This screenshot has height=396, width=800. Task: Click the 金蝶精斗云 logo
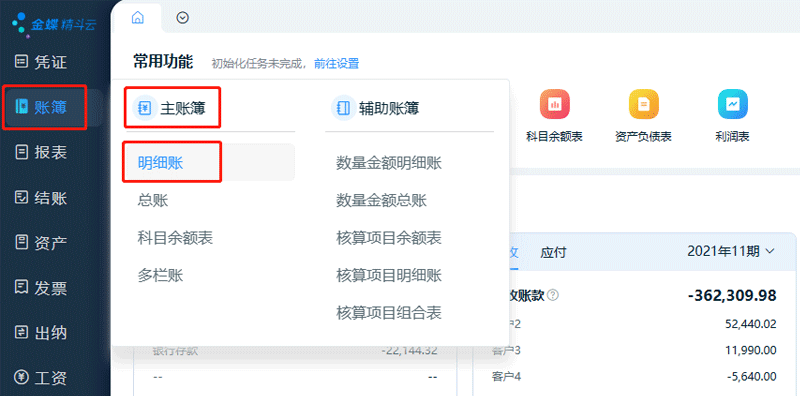pyautogui.click(x=54, y=24)
